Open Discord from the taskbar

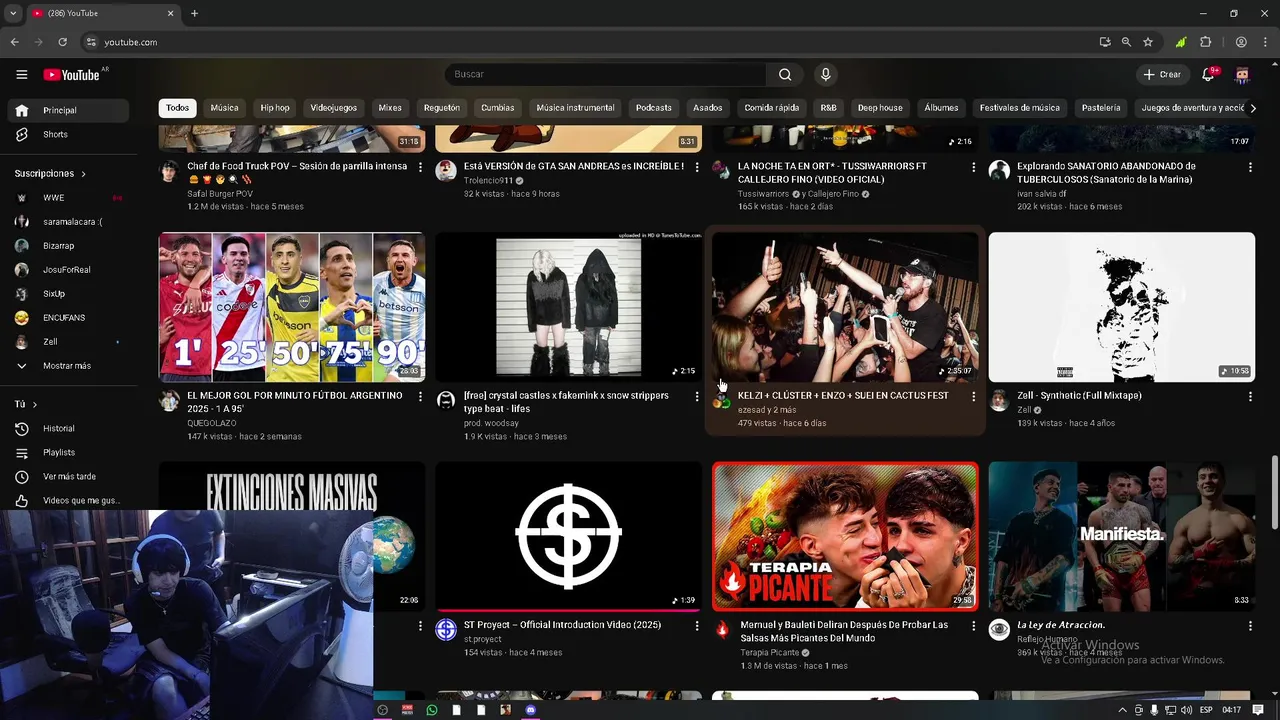(531, 710)
